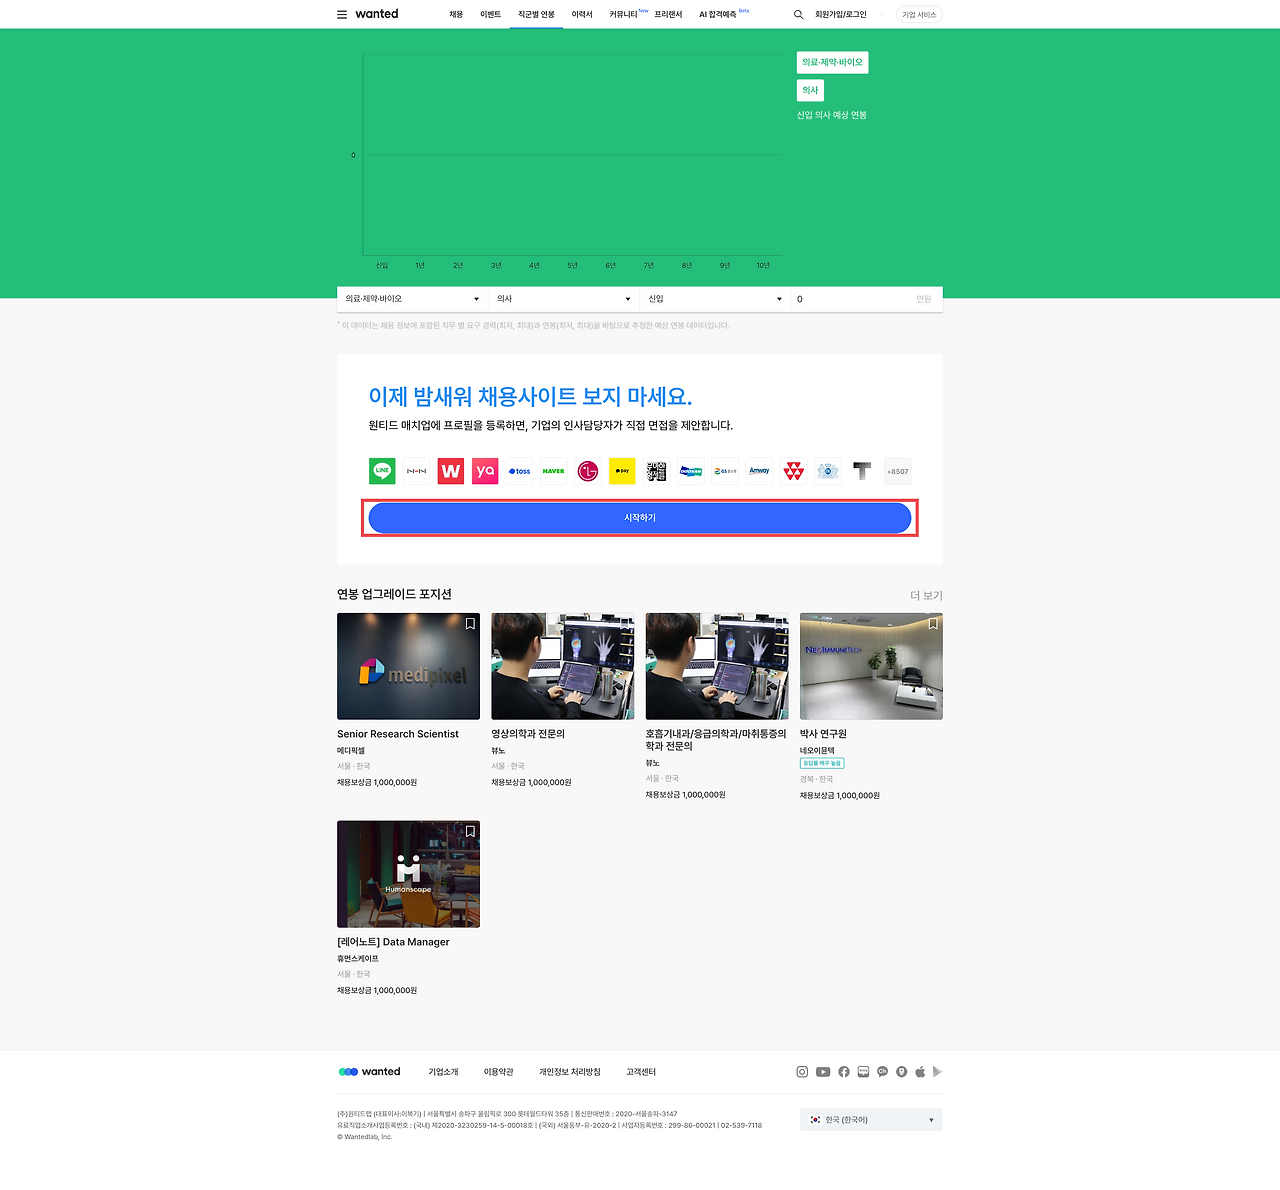Open the YouTube icon in the footer
The width and height of the screenshot is (1280, 1190).
[823, 1072]
